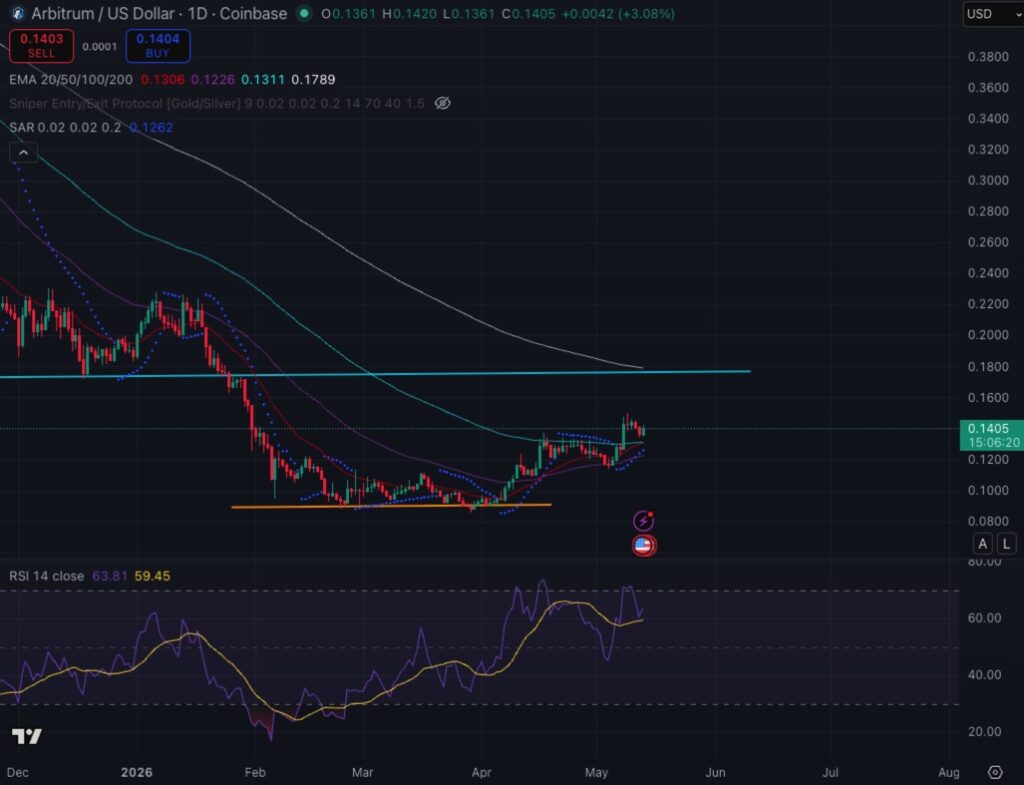Screen dimensions: 1024x785
Task: Click the 0.1404 BUY button
Action: point(157,46)
